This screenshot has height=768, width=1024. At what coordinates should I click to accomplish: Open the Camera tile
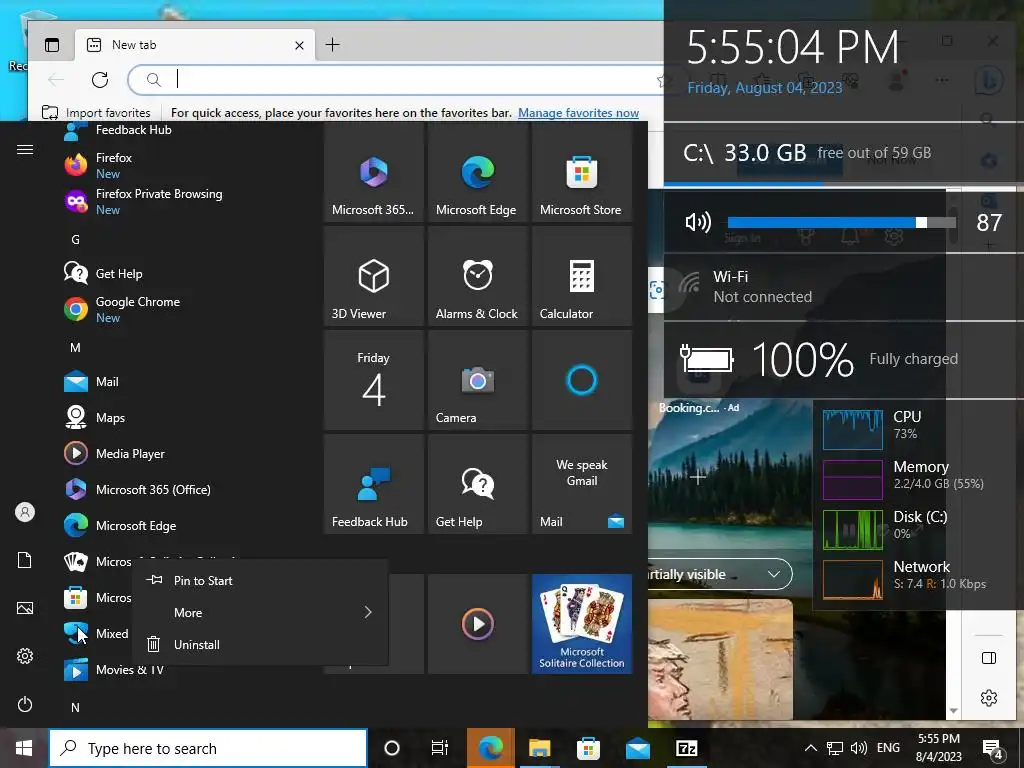(x=477, y=380)
